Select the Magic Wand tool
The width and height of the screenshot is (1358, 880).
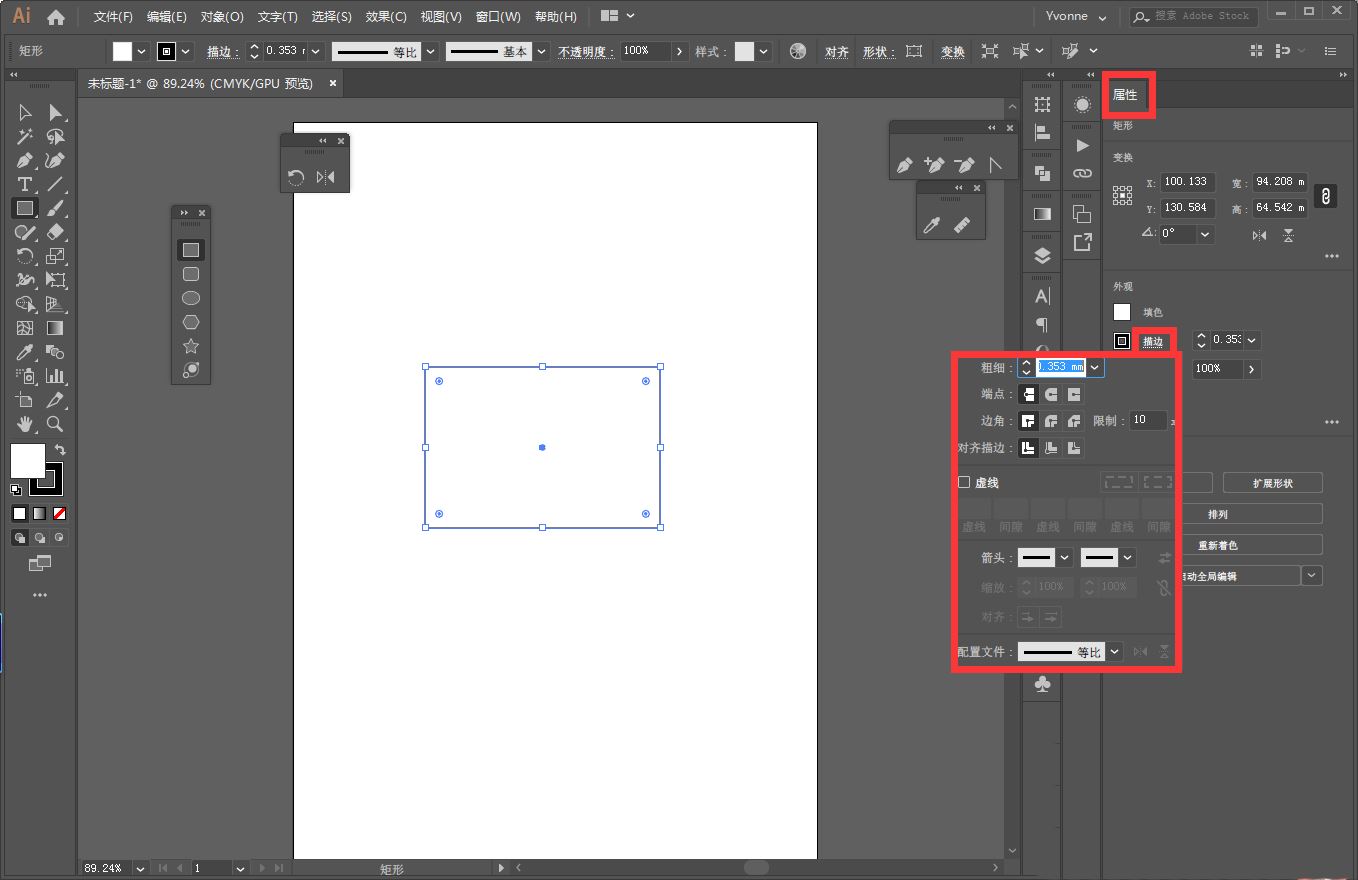[x=25, y=137]
